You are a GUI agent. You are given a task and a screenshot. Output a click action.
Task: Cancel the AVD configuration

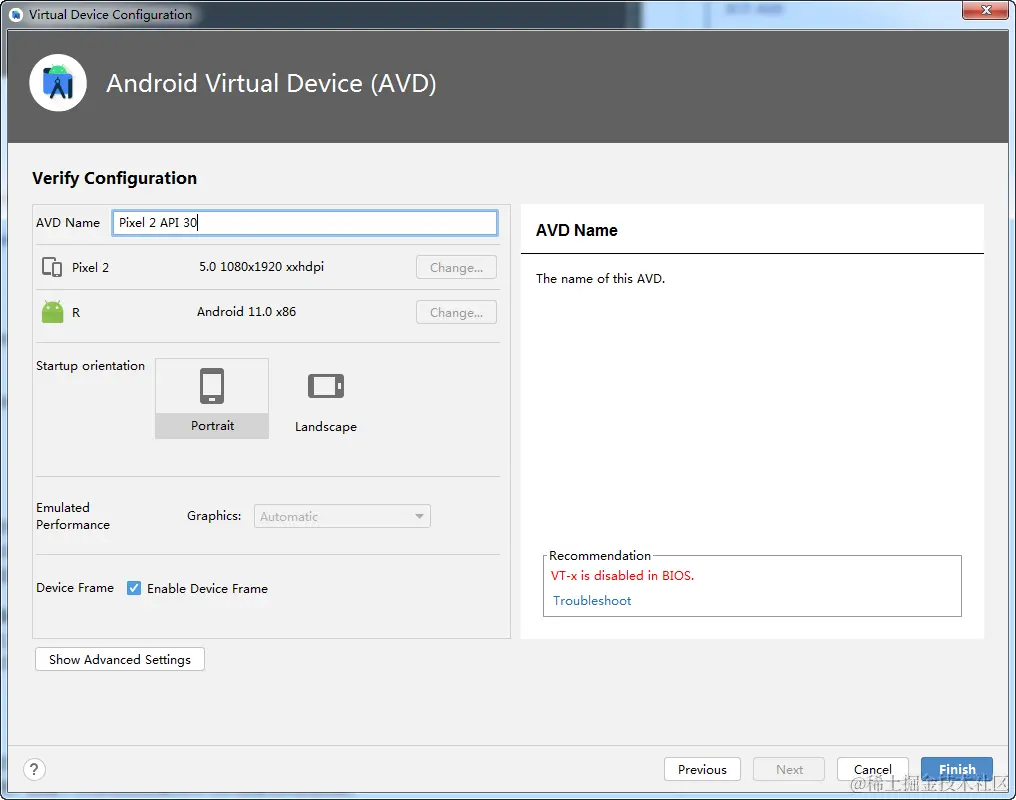873,770
